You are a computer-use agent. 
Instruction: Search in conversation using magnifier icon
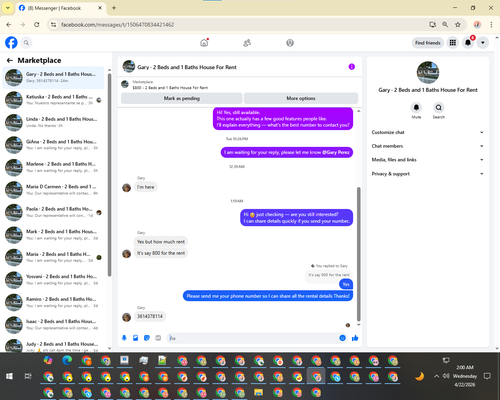point(439,107)
